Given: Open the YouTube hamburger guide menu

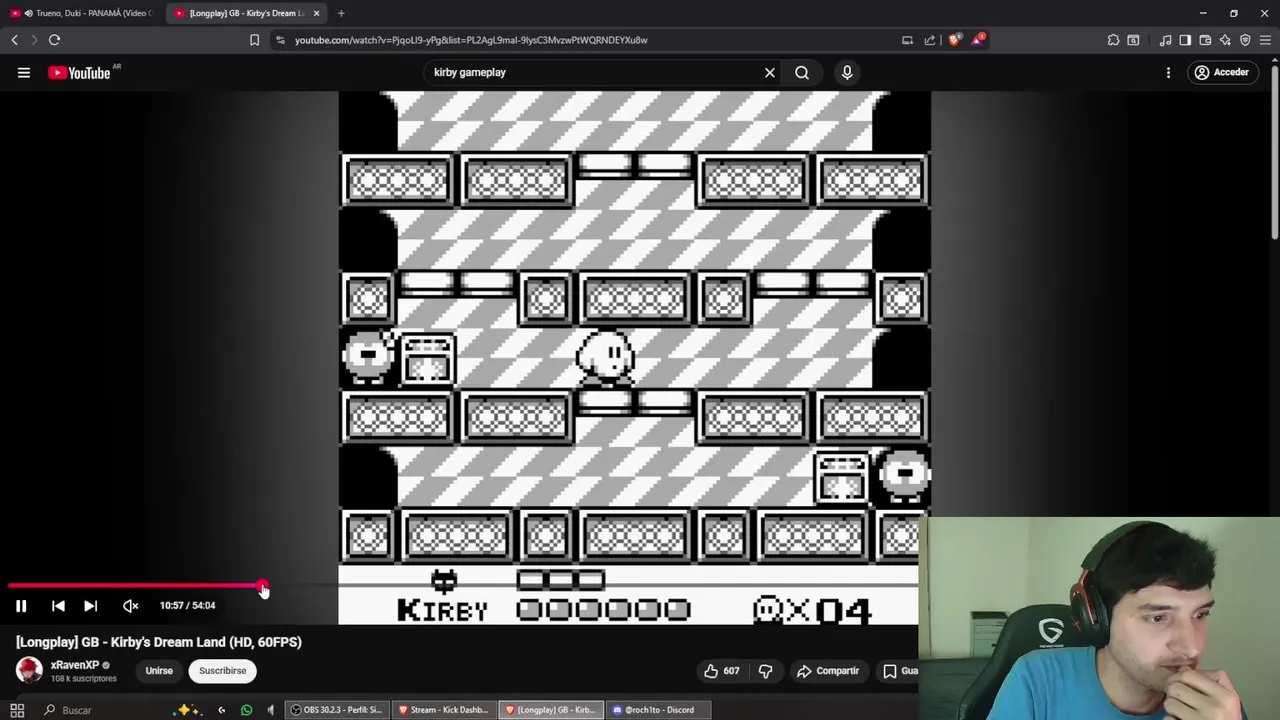Looking at the screenshot, I should [24, 72].
